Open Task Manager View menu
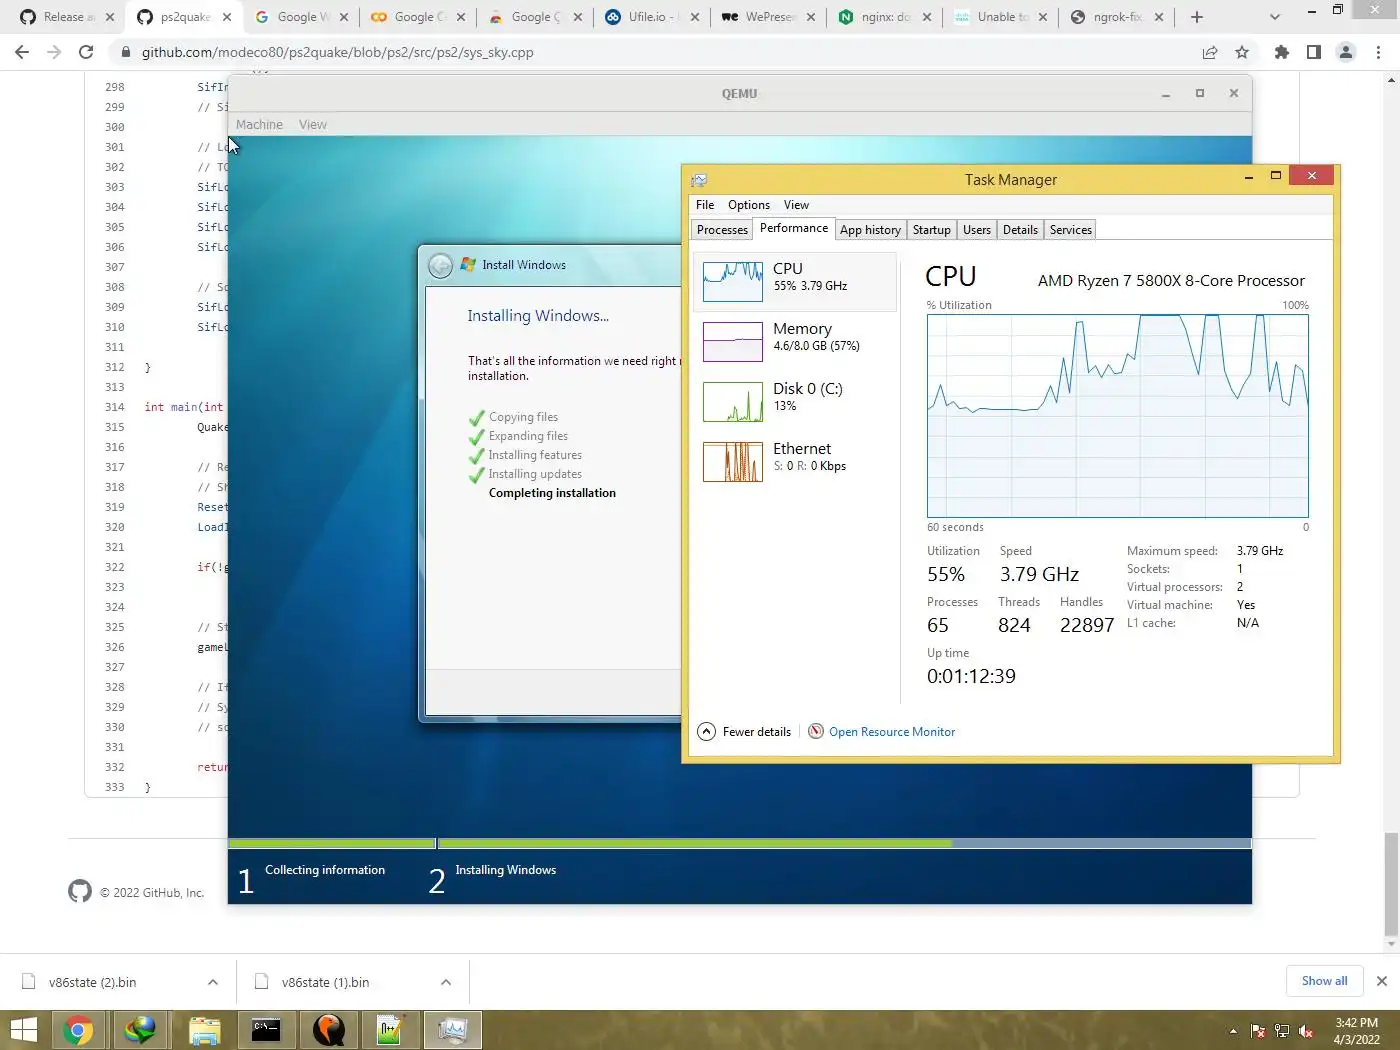1400x1050 pixels. tap(796, 205)
